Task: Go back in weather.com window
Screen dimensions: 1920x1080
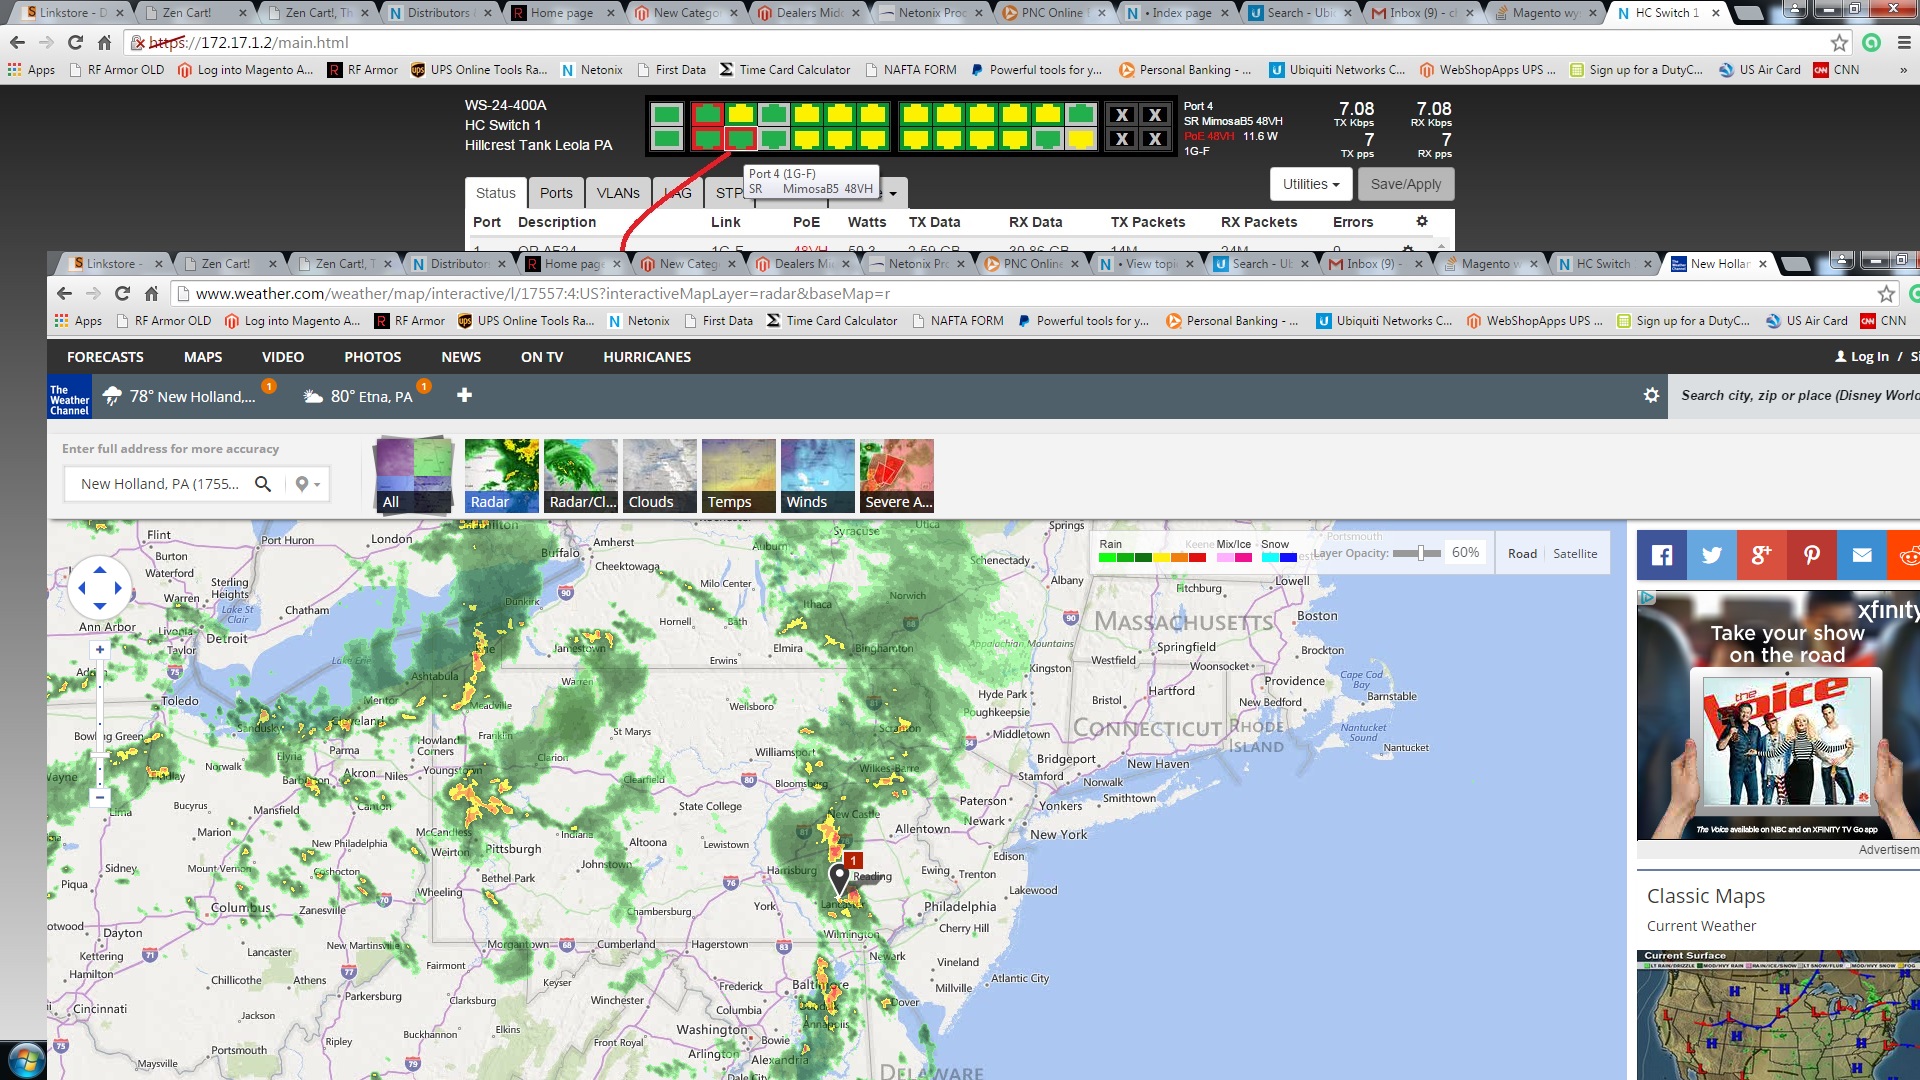Action: point(64,294)
